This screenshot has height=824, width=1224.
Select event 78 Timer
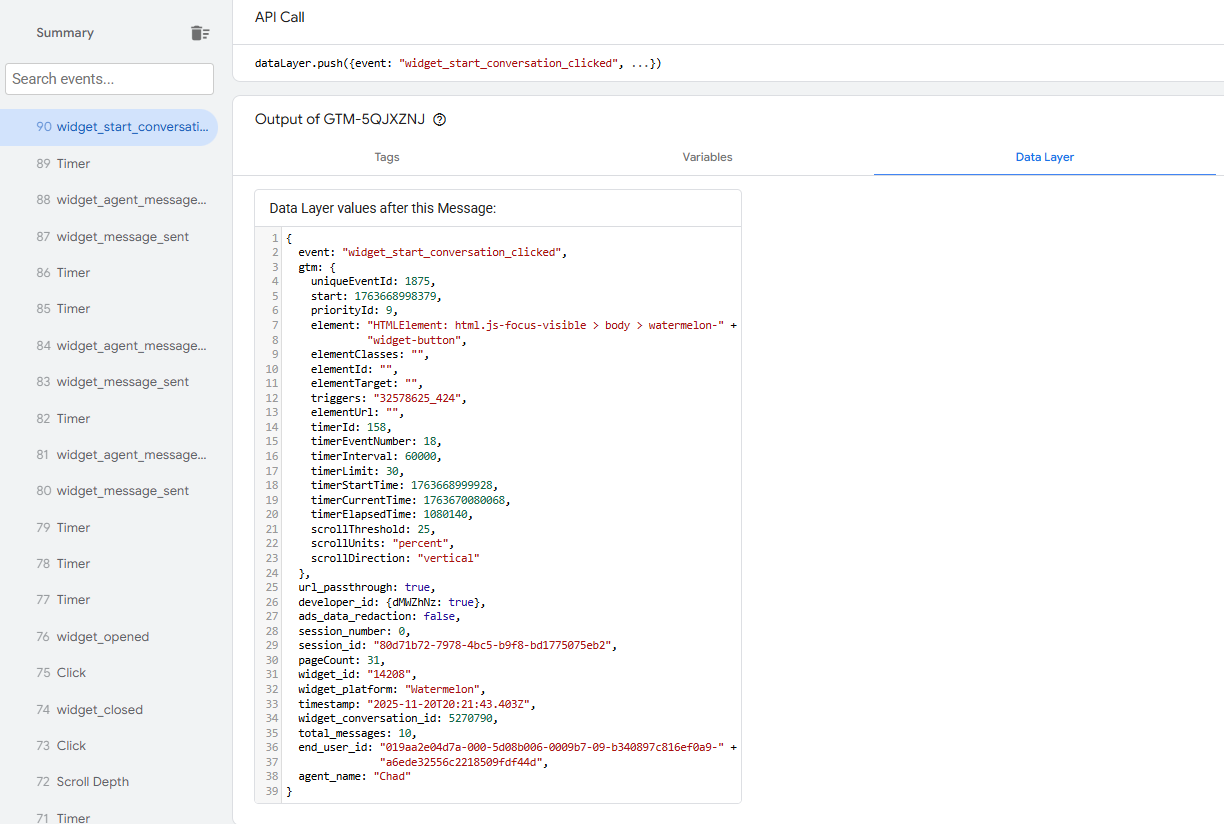click(109, 564)
